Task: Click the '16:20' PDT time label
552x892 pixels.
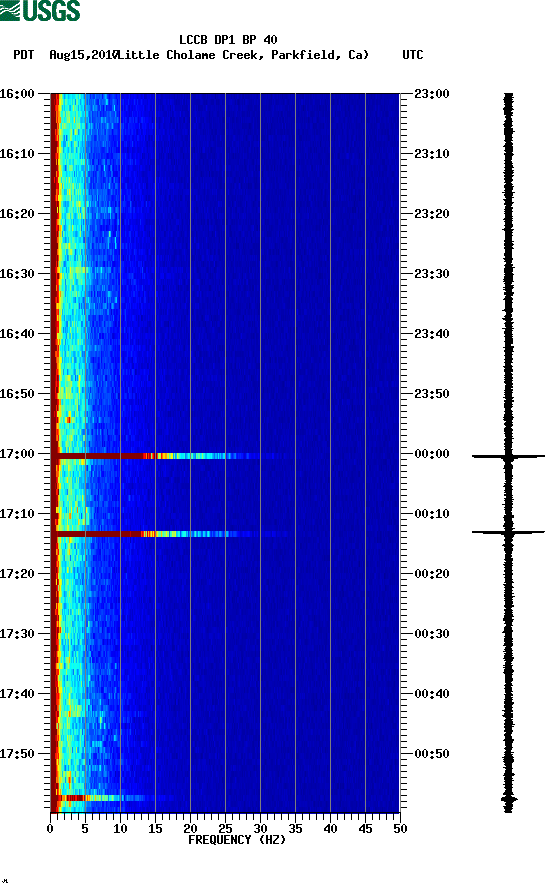Action: coord(17,214)
